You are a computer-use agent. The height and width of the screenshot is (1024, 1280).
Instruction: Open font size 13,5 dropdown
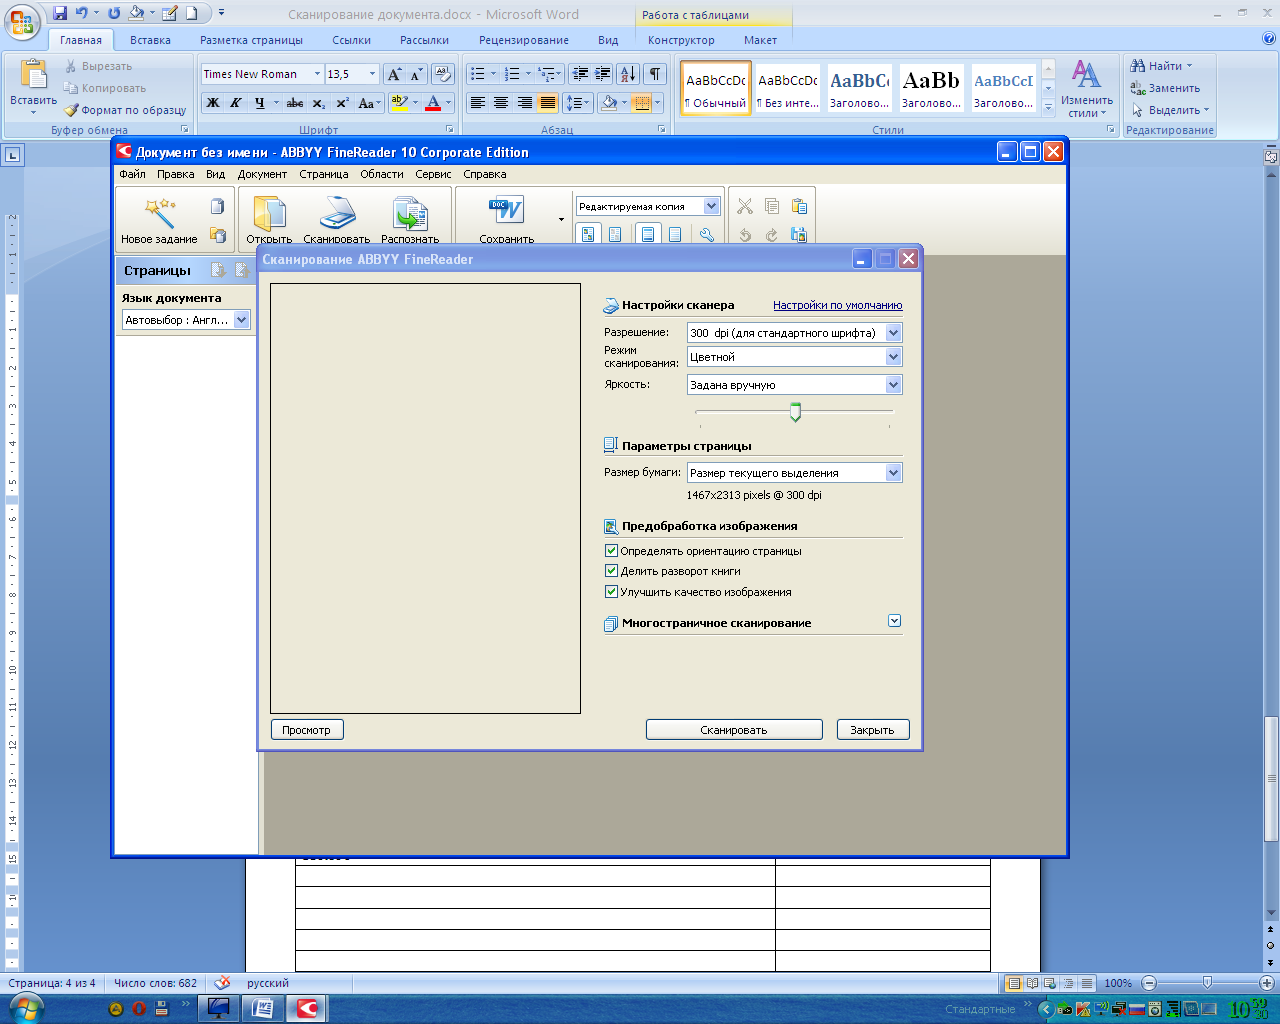pyautogui.click(x=372, y=74)
